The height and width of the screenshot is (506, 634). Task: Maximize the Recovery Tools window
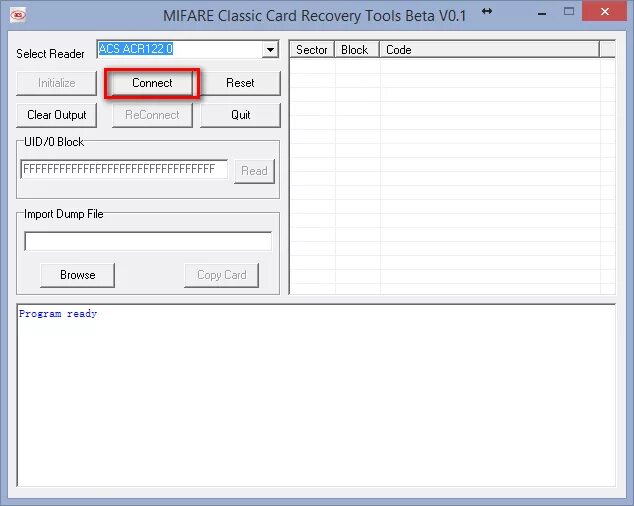(x=569, y=12)
